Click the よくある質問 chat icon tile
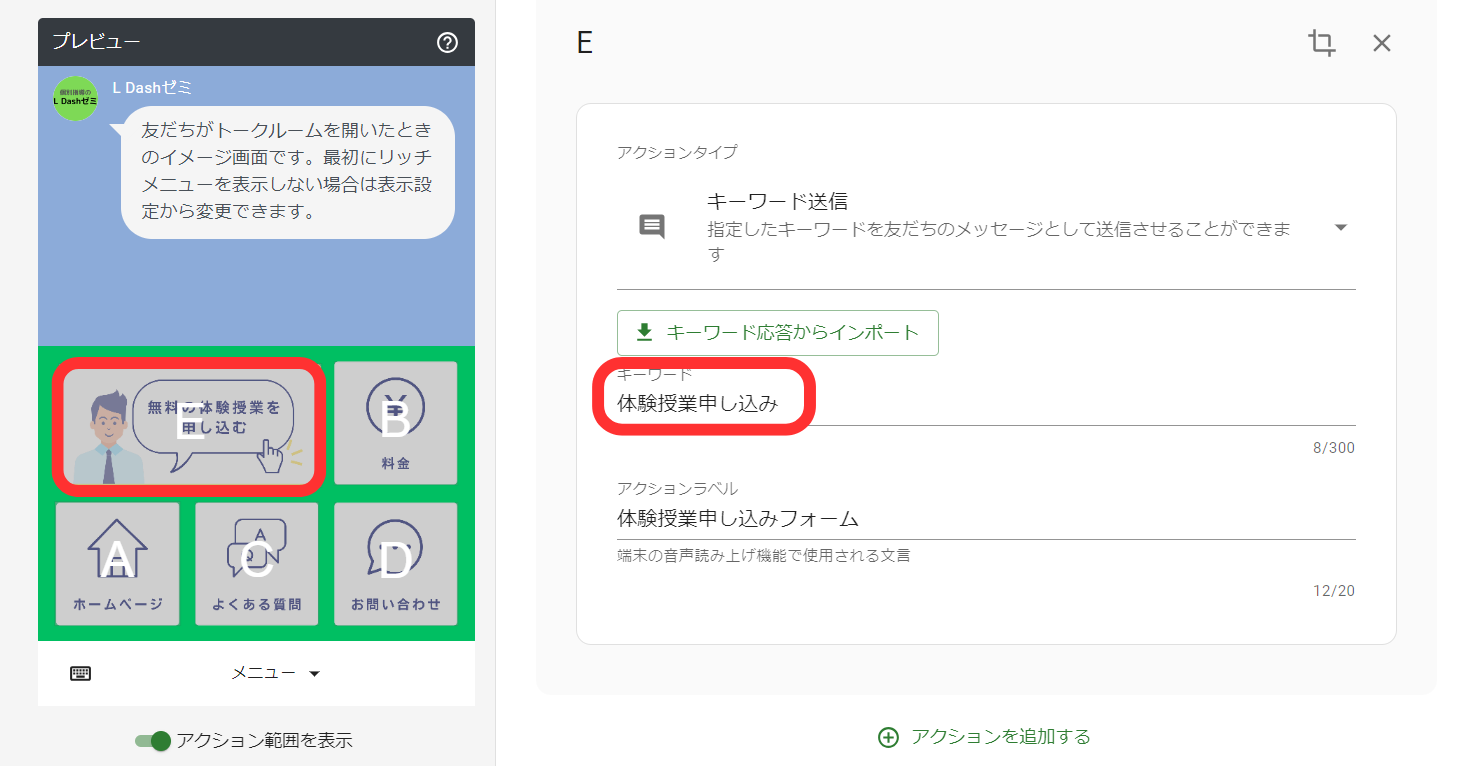Viewport: 1465px width, 766px height. pyautogui.click(x=256, y=563)
